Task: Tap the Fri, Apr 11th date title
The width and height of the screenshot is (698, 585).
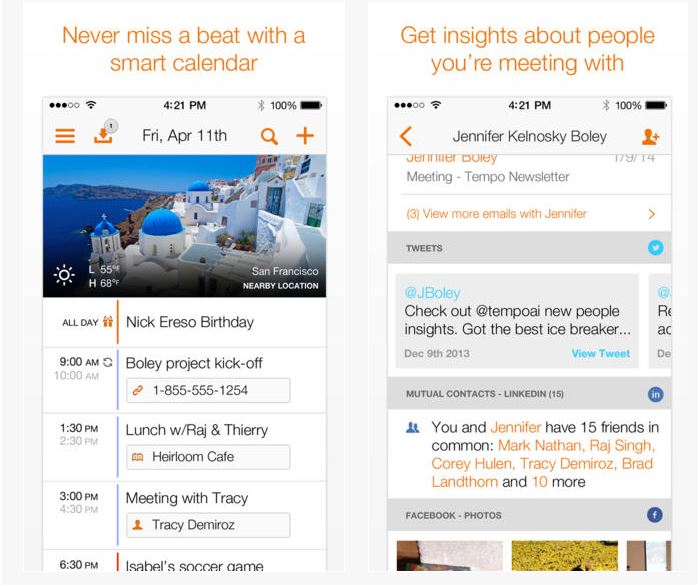Action: (184, 135)
